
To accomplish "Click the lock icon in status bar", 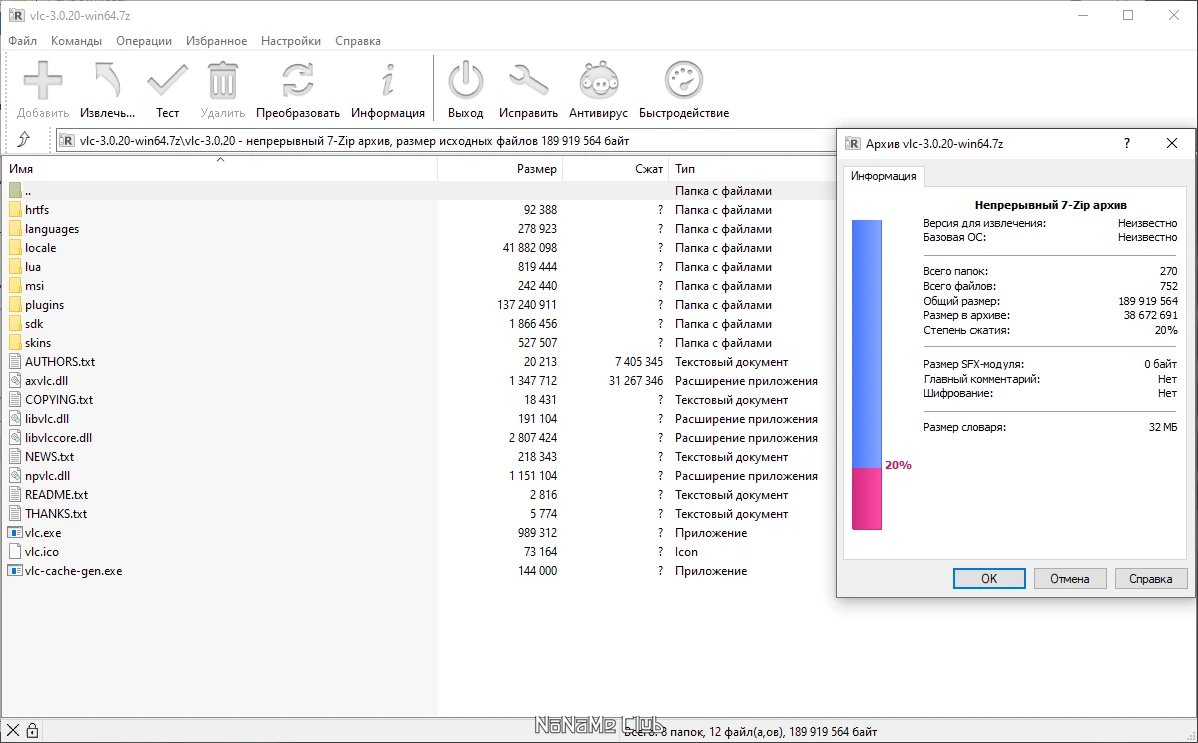I will click(32, 731).
